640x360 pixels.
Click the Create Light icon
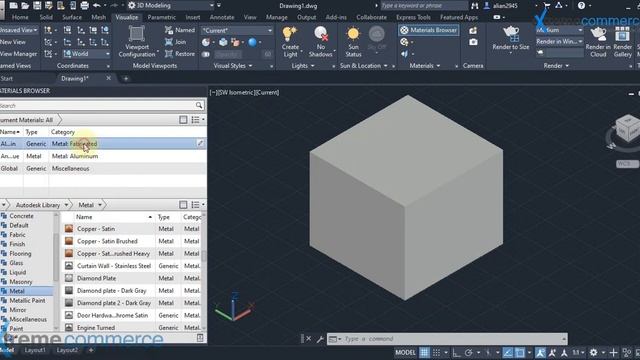coord(290,34)
